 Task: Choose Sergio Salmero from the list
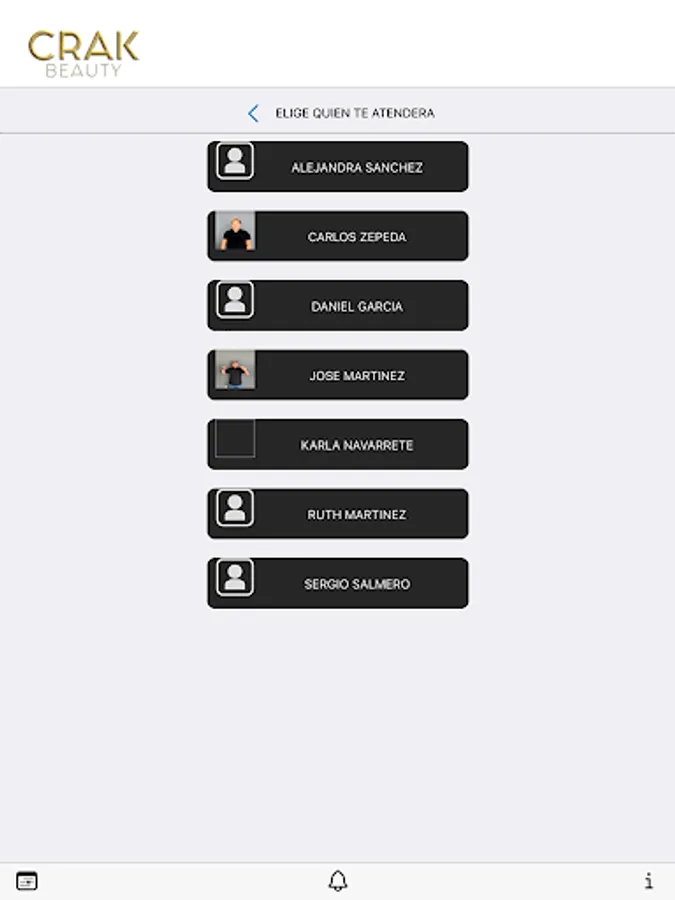click(x=338, y=583)
